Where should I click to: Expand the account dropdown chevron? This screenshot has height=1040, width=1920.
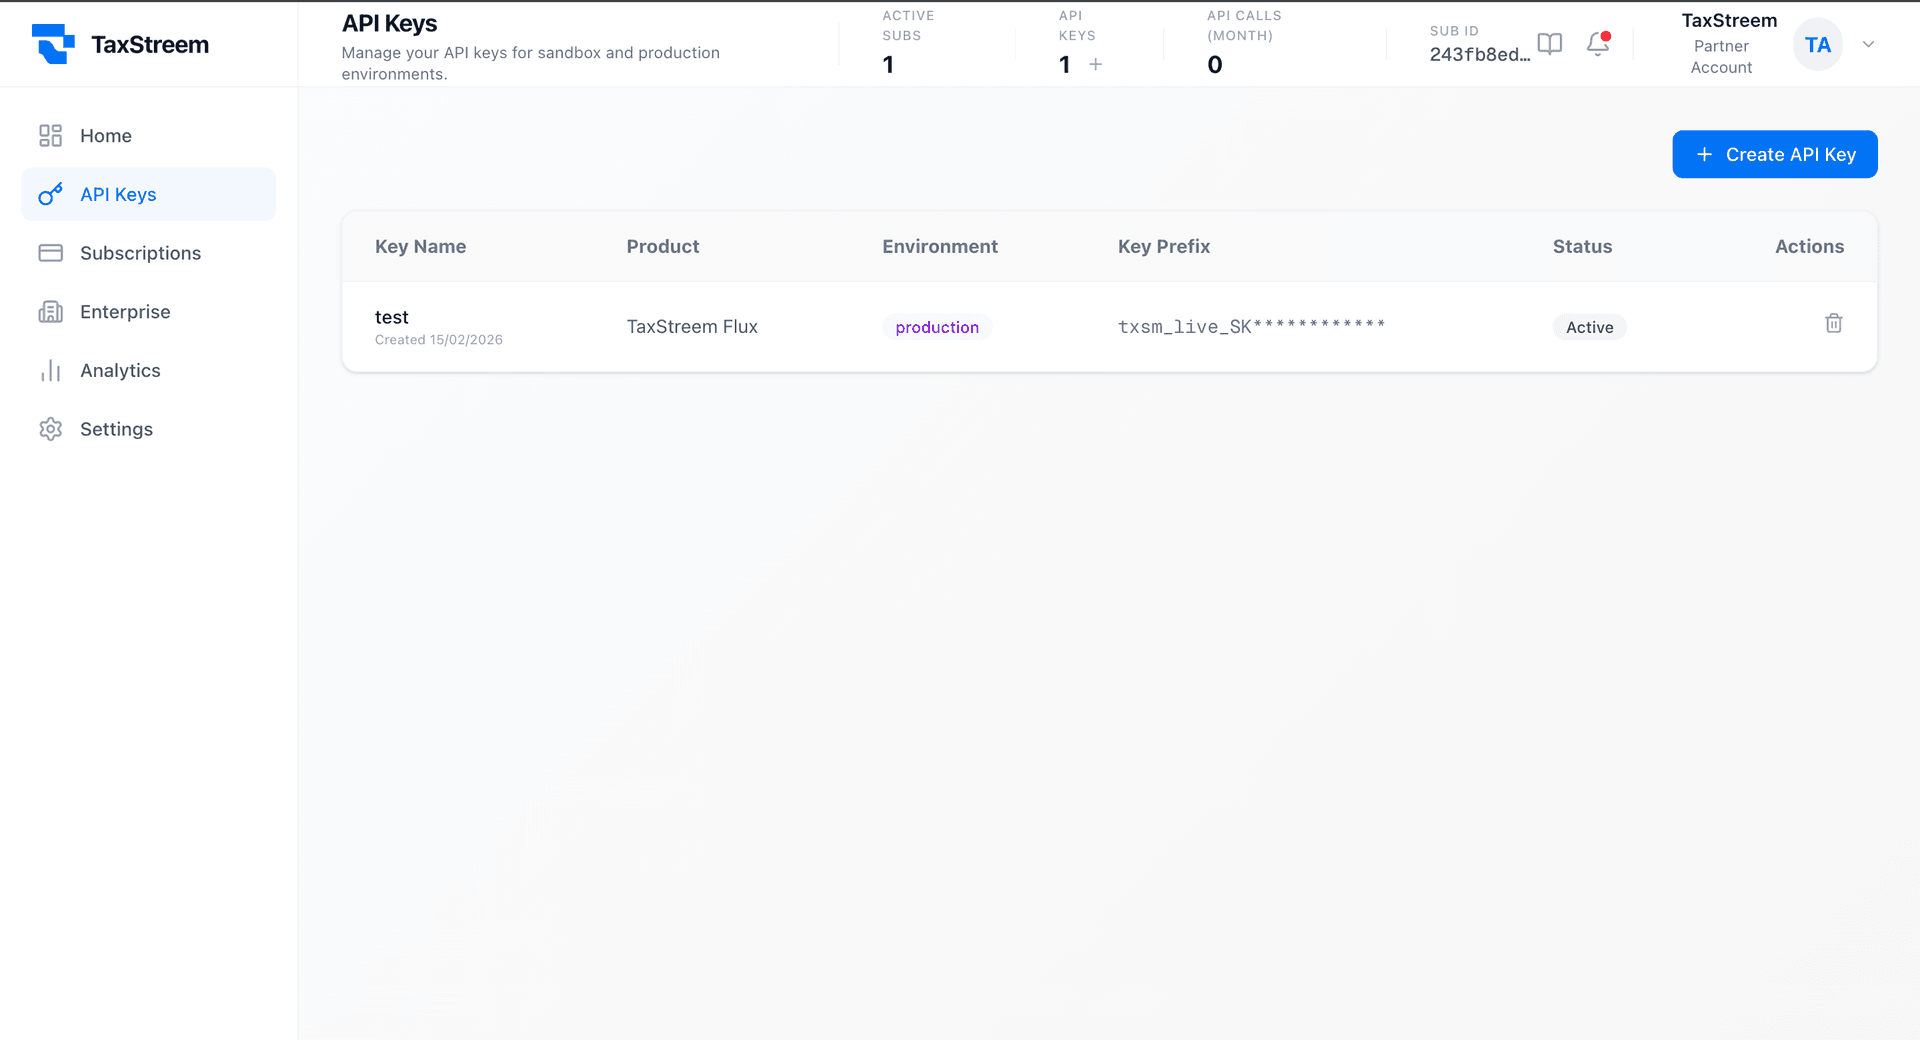[1868, 44]
